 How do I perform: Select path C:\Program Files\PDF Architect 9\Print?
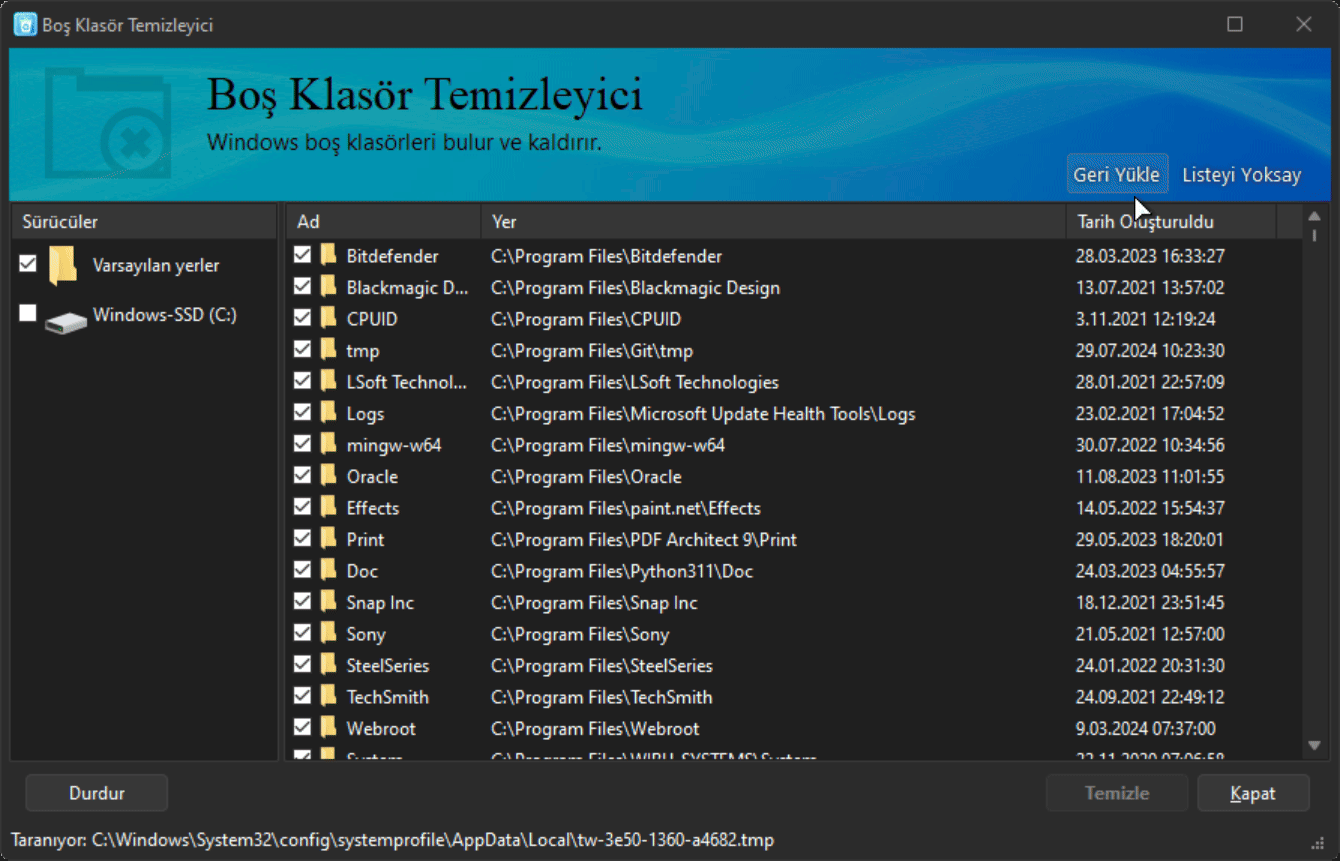pos(644,540)
